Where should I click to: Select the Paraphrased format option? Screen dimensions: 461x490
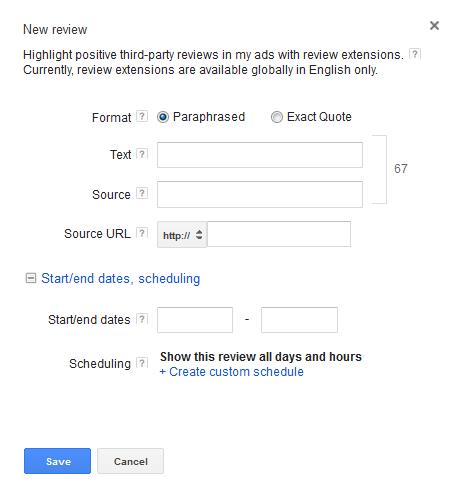[x=163, y=117]
